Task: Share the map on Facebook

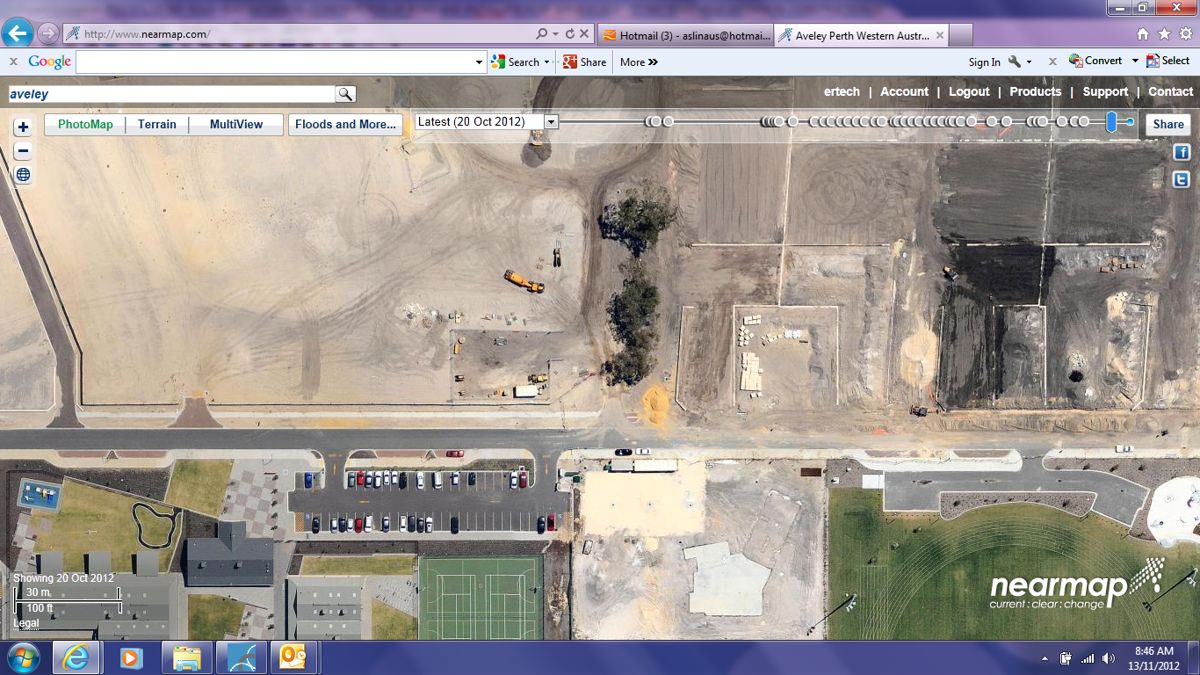Action: (1182, 153)
